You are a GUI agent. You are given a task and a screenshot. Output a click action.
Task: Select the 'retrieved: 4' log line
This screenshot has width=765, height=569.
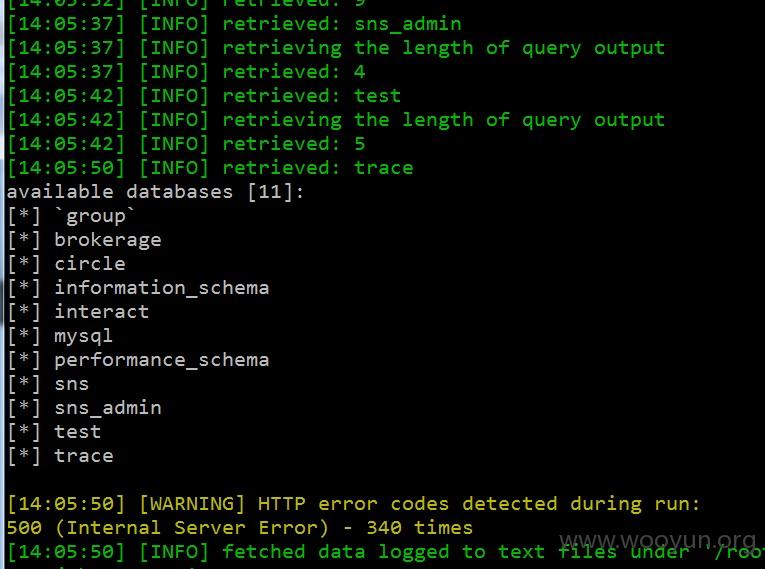pos(186,72)
